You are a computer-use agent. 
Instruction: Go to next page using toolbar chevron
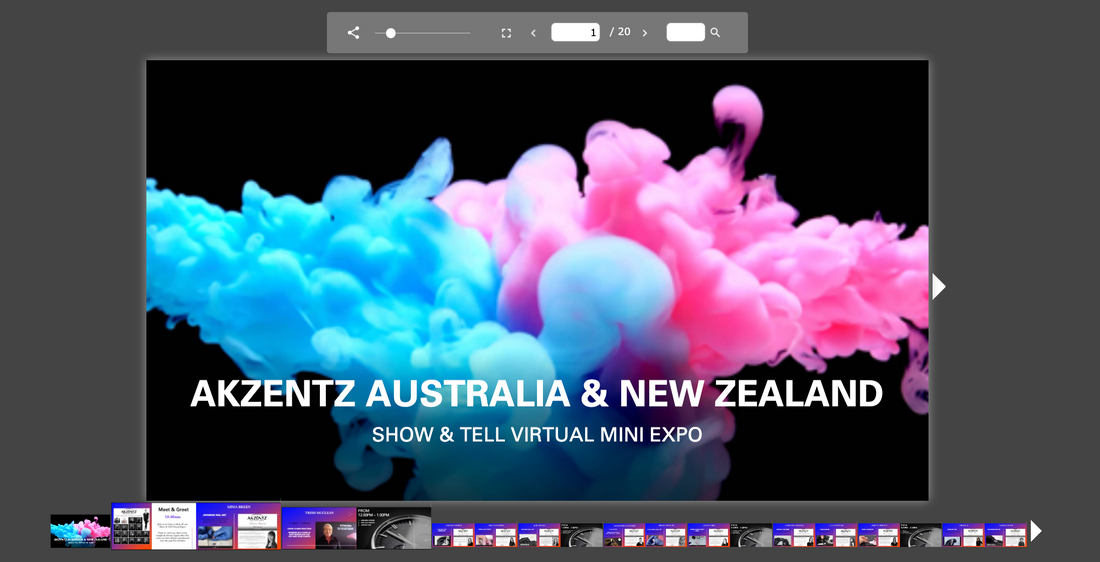click(645, 33)
